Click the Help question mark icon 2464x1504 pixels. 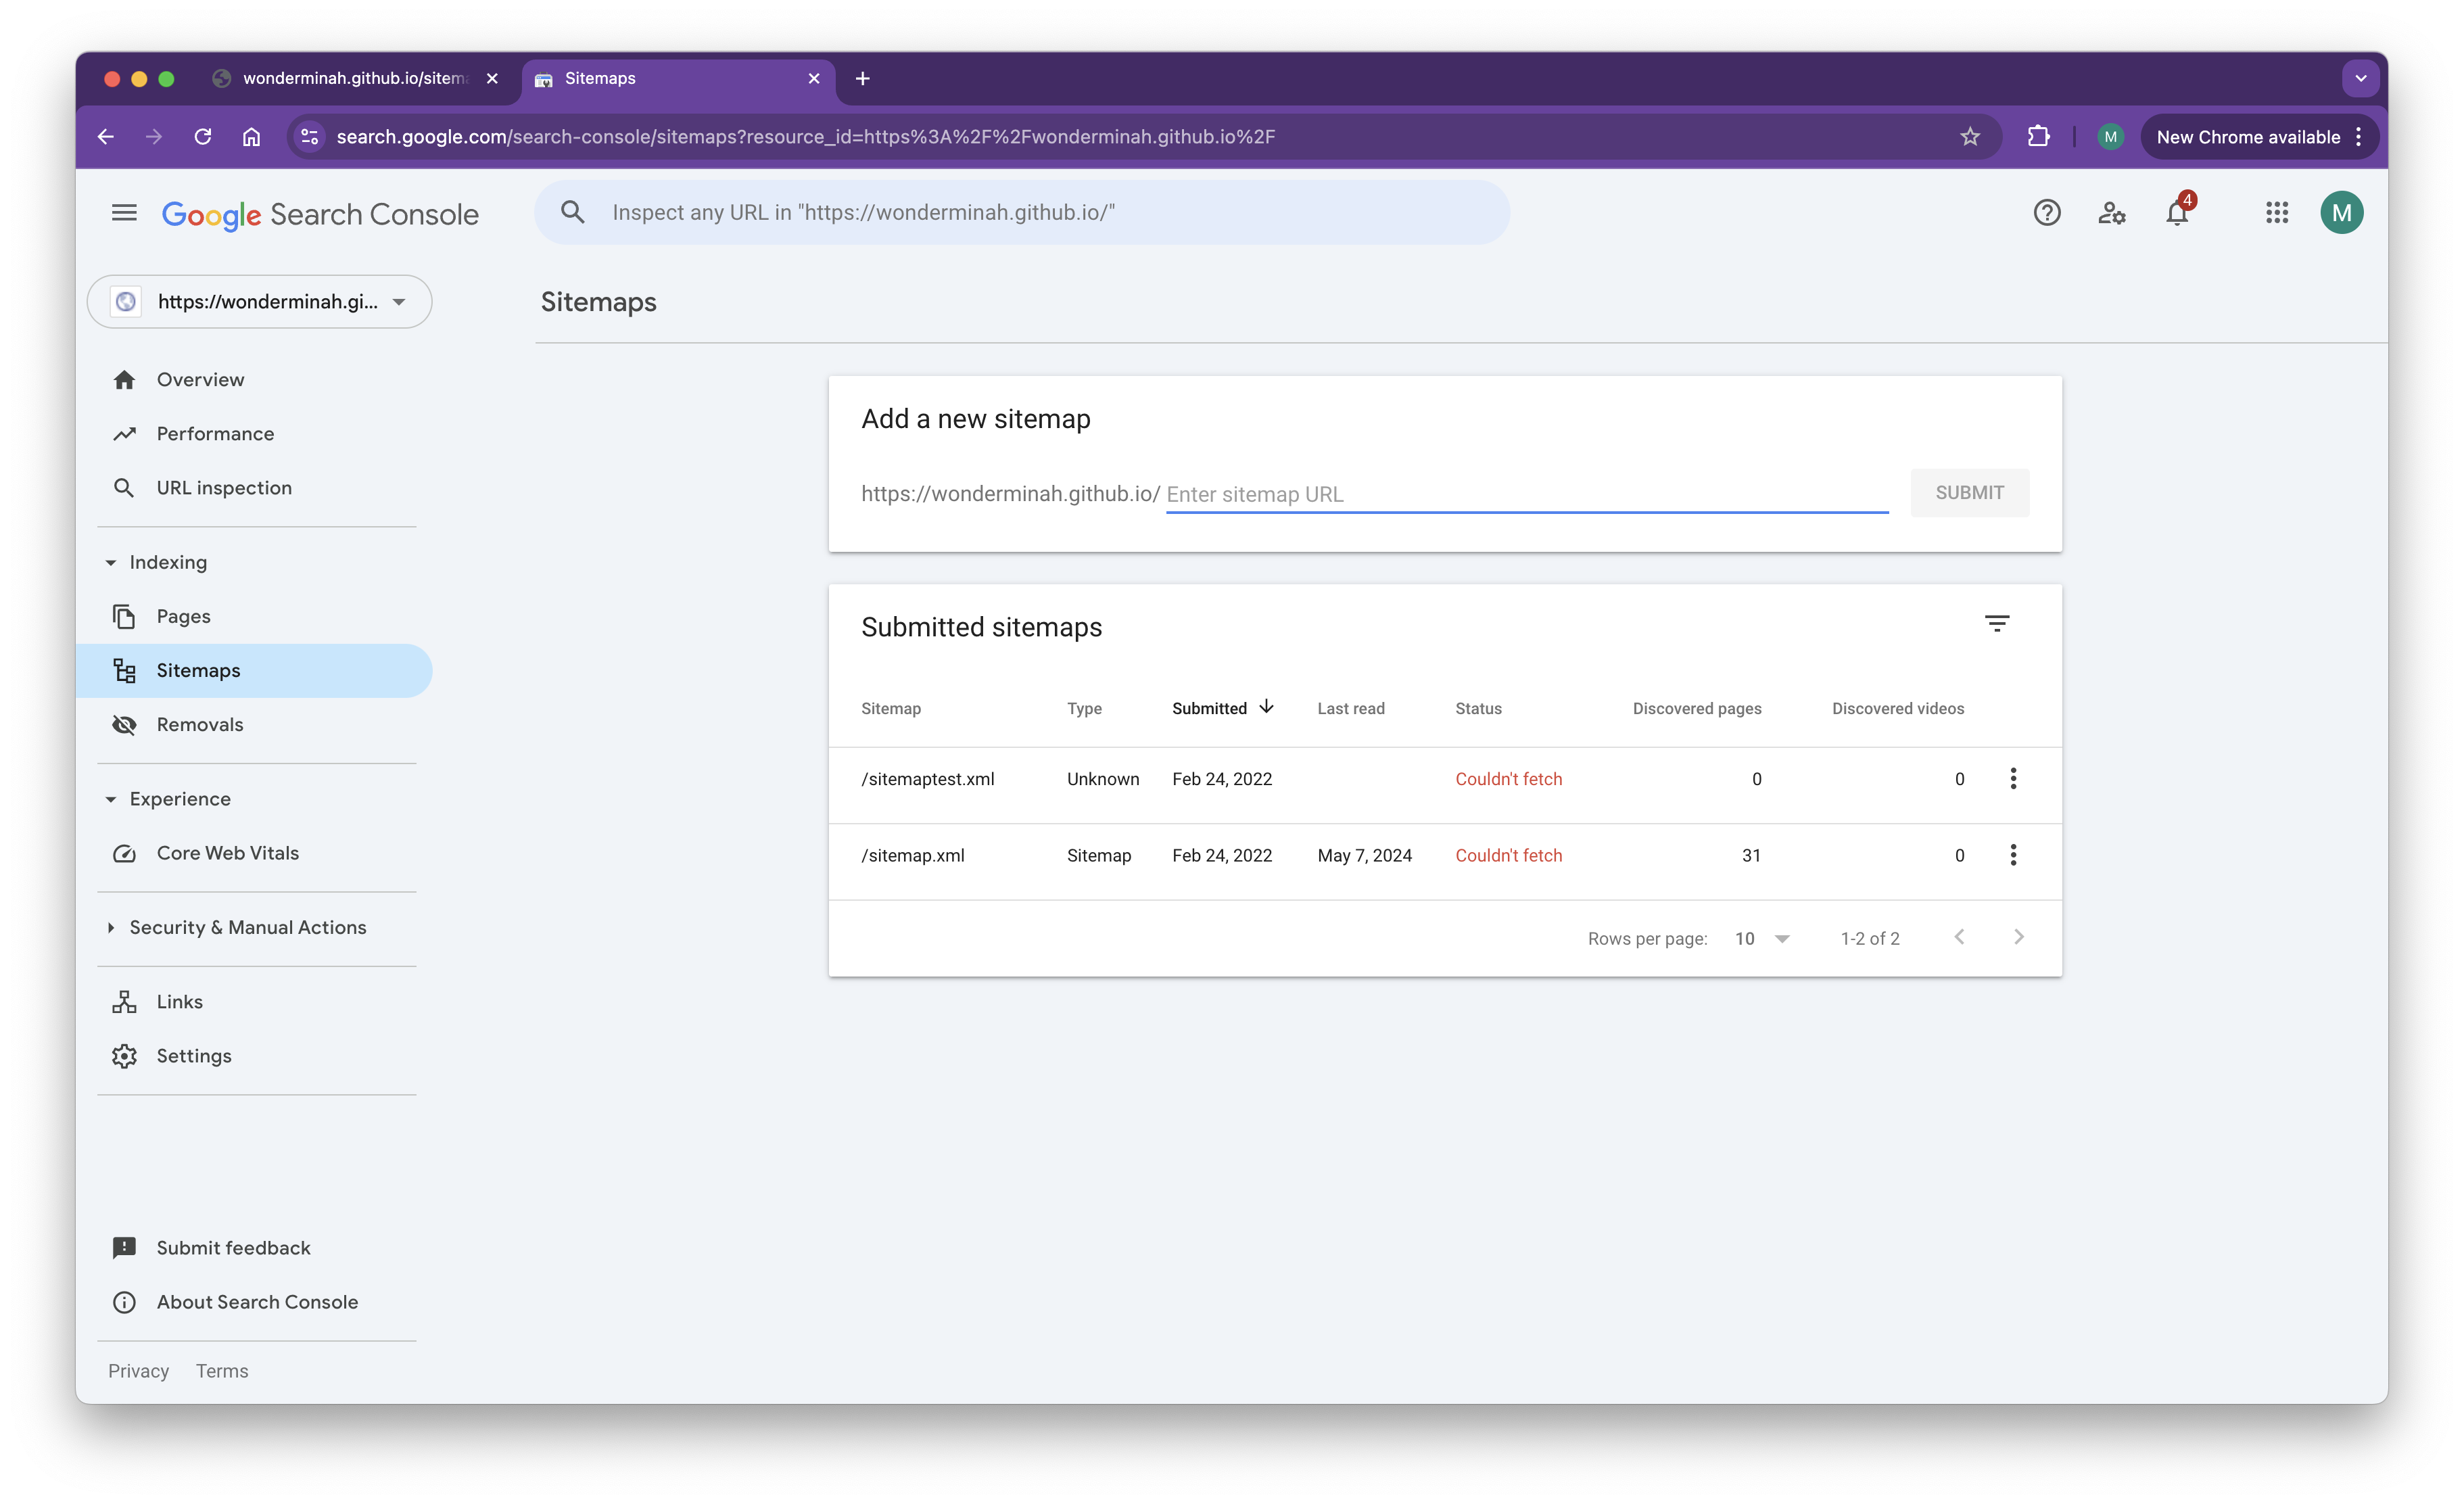[x=2046, y=213]
